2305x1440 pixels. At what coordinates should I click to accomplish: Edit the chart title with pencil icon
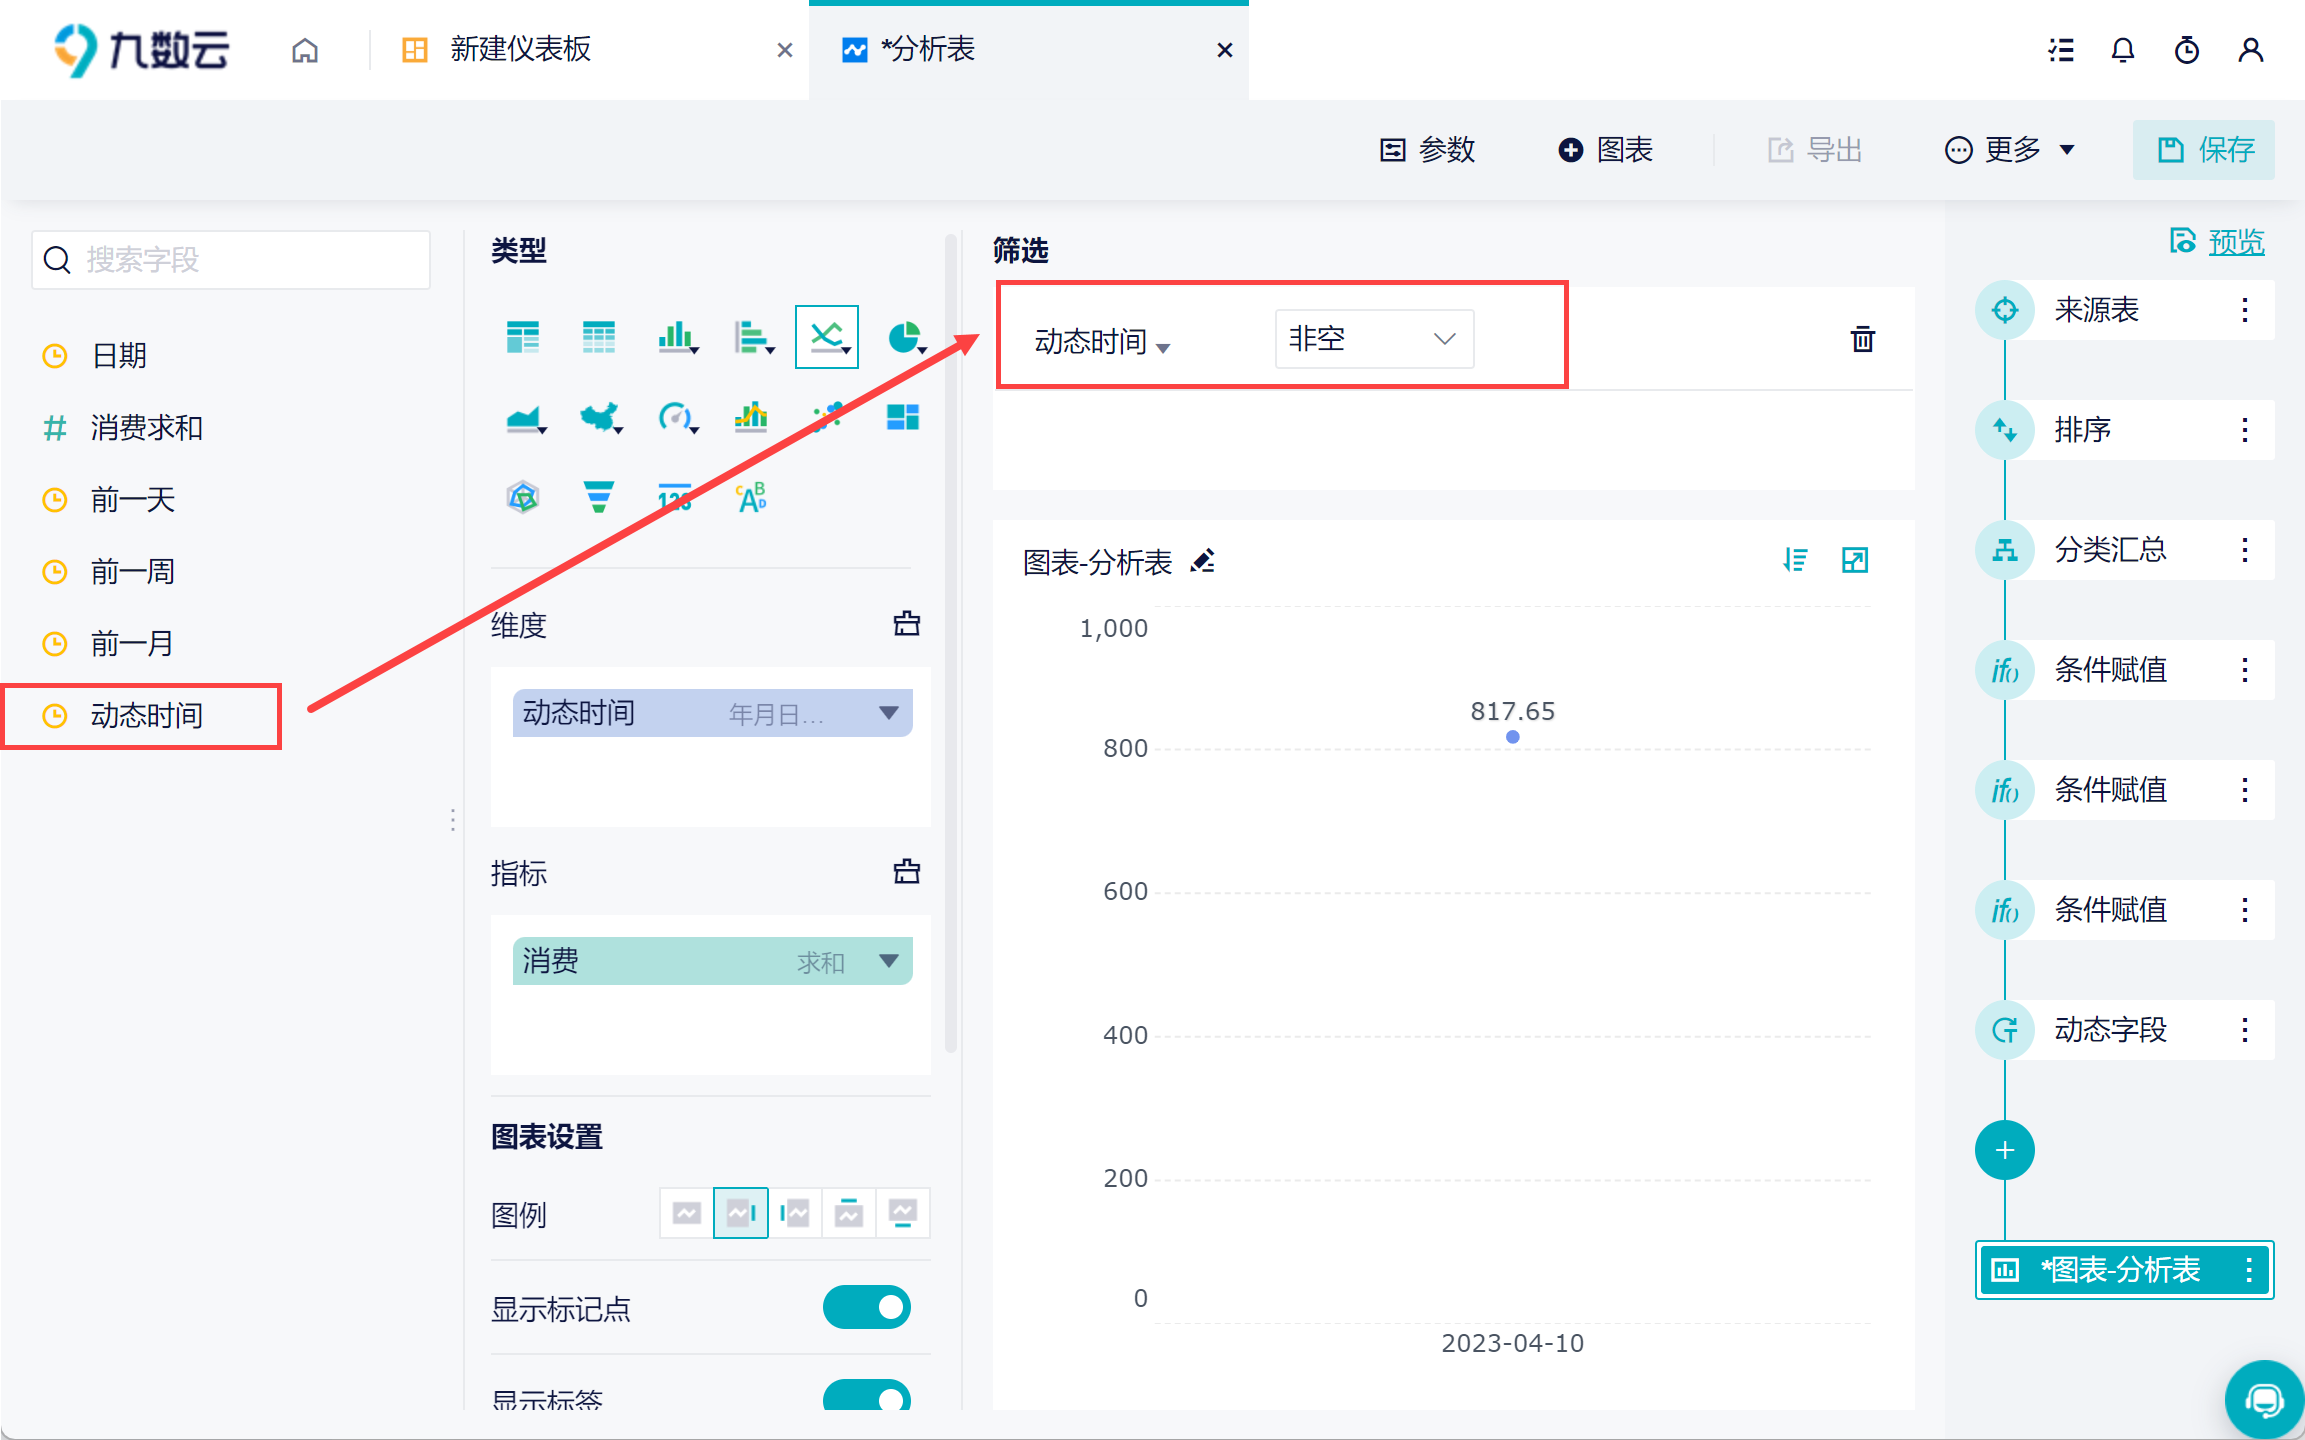click(x=1203, y=561)
